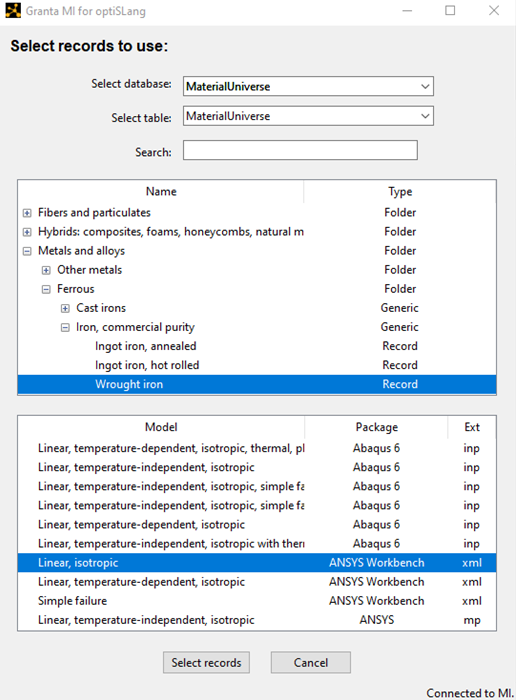Collapse the Metals and alloys folder
This screenshot has width=516, height=700.
(x=27, y=251)
